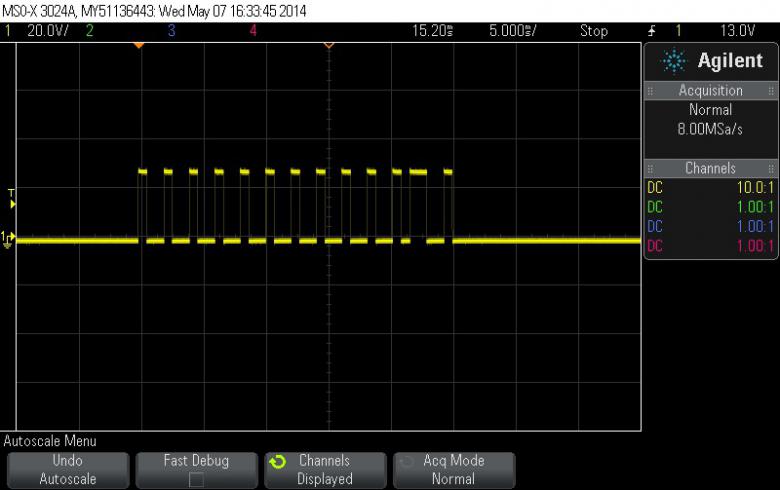Open the Channels Displayed softkey
Image resolution: width=780 pixels, height=490 pixels.
point(325,470)
